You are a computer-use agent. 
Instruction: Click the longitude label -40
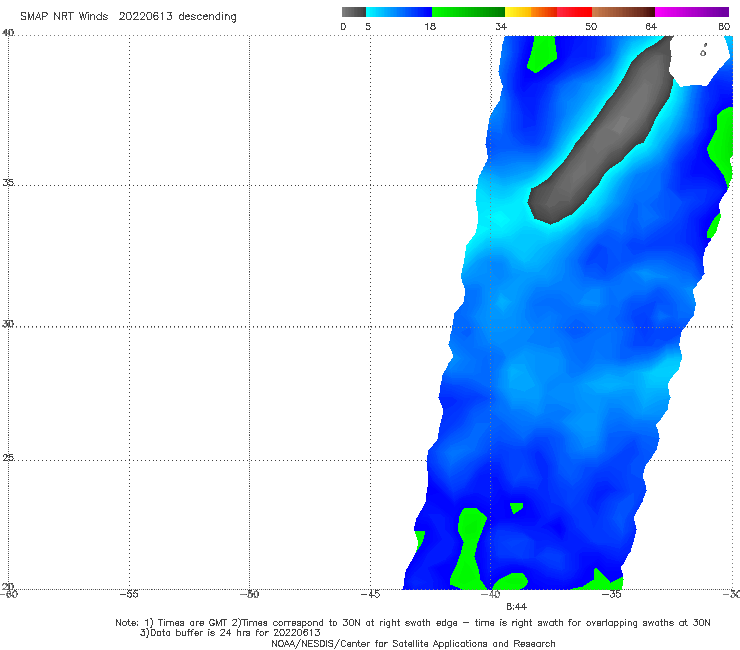[491, 594]
